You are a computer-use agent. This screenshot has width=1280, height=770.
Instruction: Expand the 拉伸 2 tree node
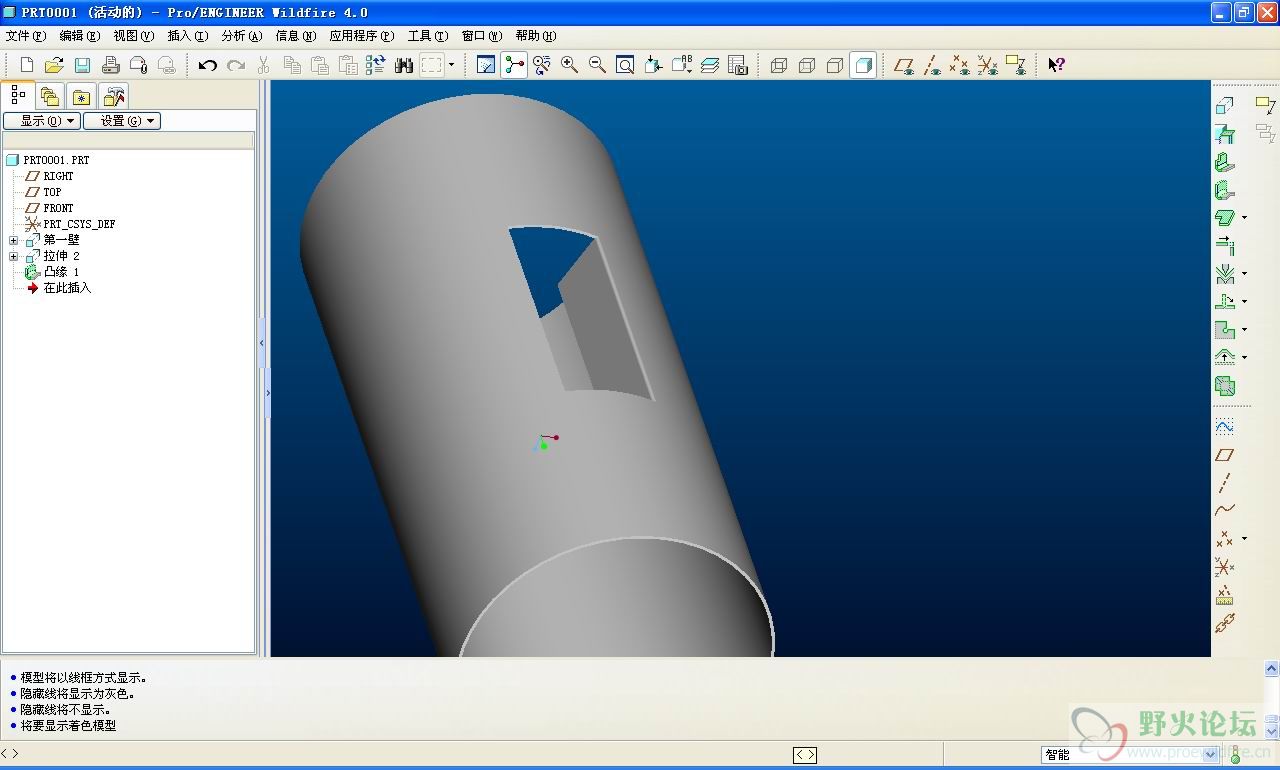(x=13, y=256)
